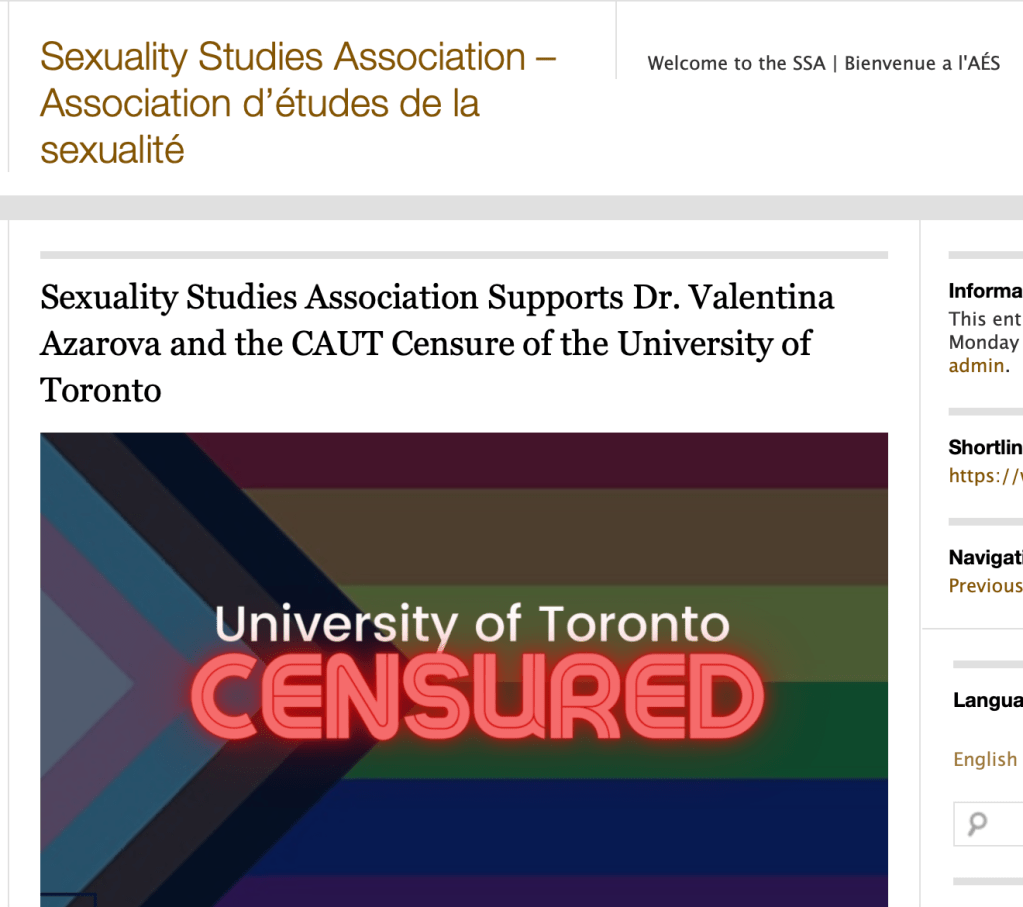Switch language via the English link
1023x907 pixels.
tap(985, 759)
